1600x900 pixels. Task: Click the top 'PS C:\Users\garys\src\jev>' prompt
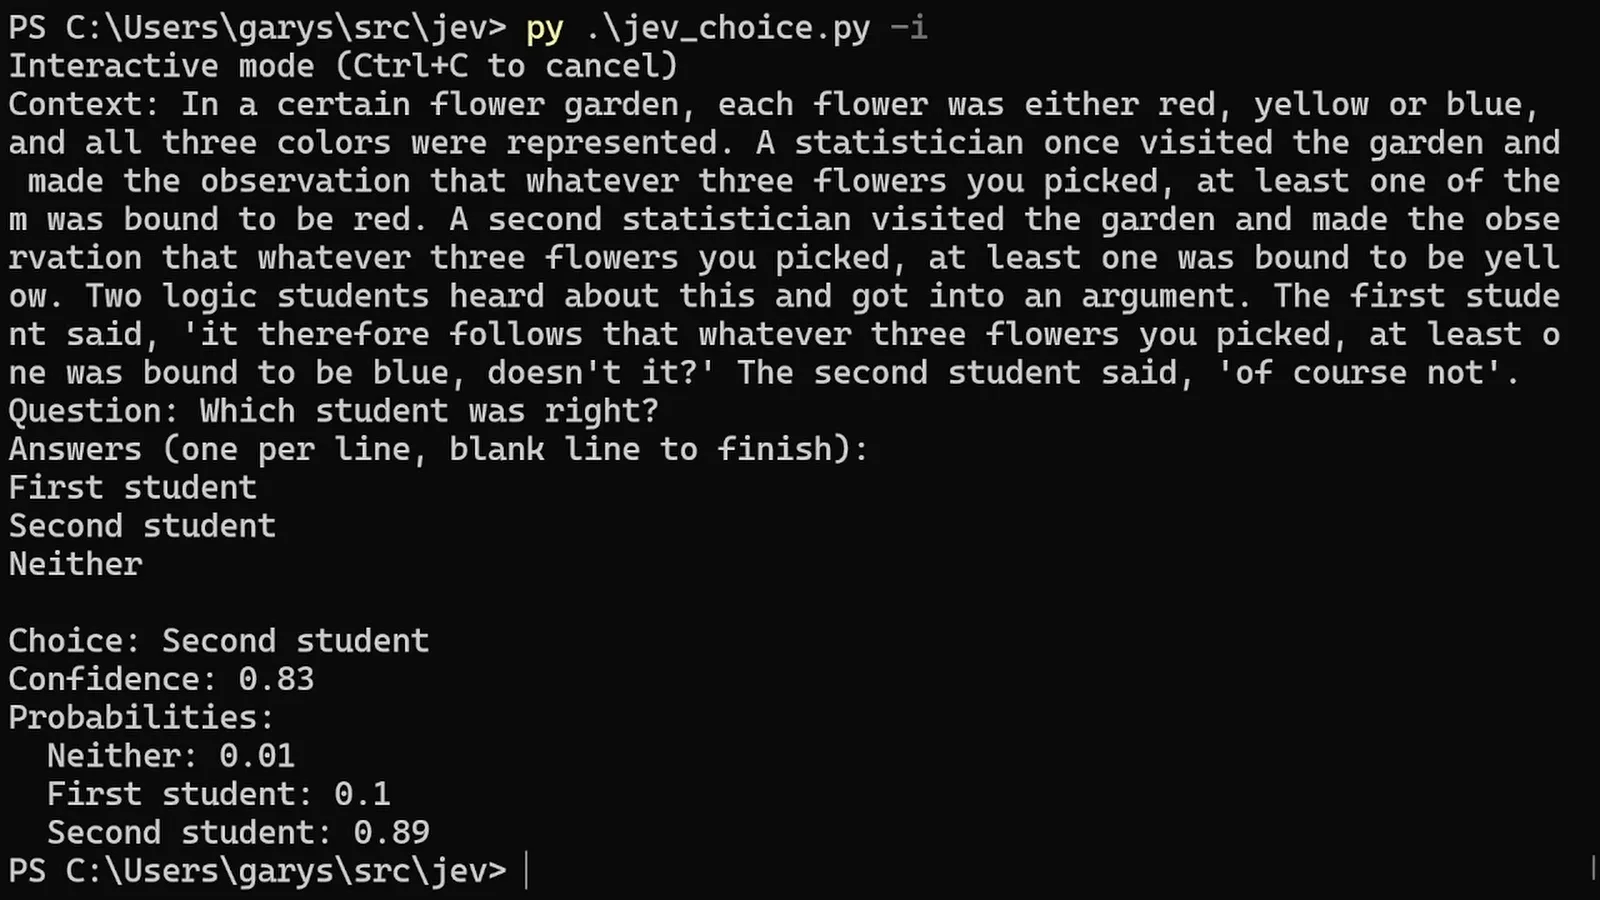click(x=257, y=28)
